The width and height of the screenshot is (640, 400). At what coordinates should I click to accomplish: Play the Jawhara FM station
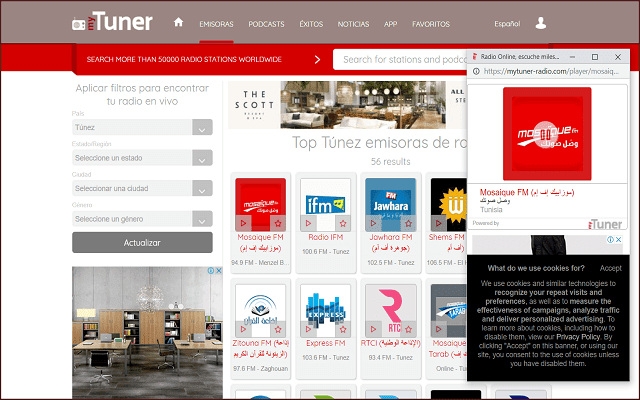[x=375, y=222]
